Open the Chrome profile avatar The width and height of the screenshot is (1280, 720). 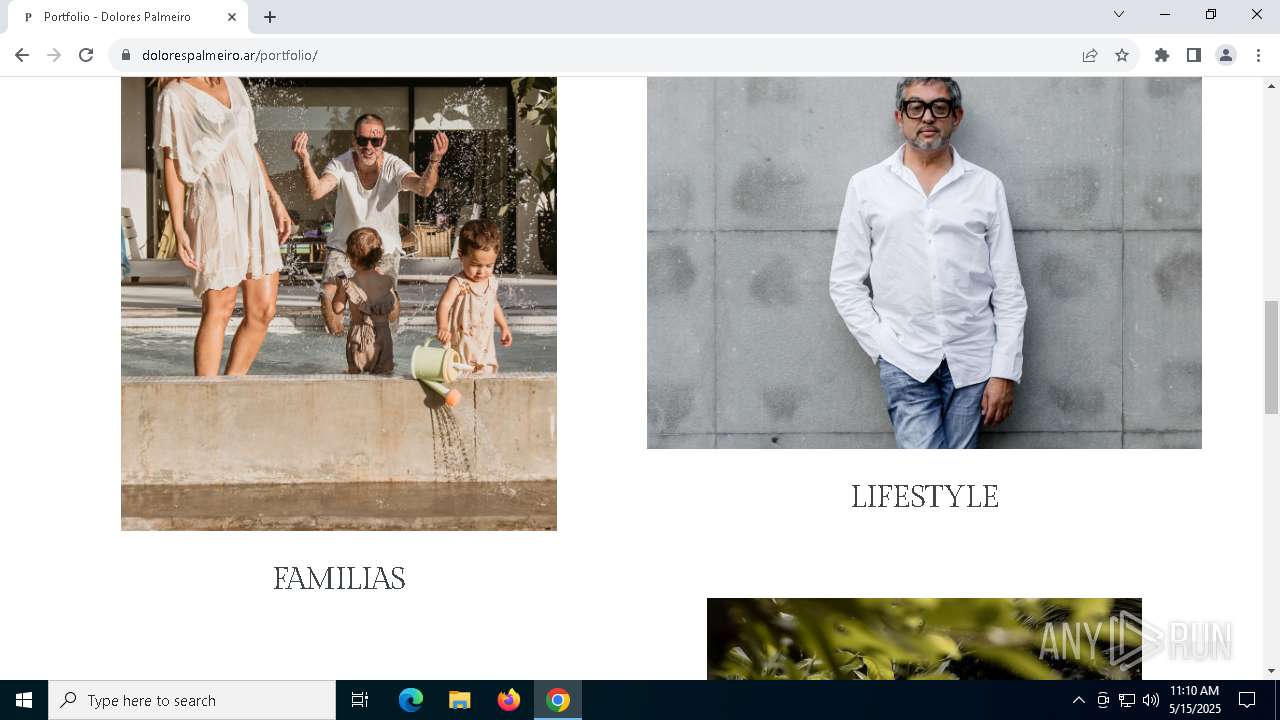tap(1226, 55)
